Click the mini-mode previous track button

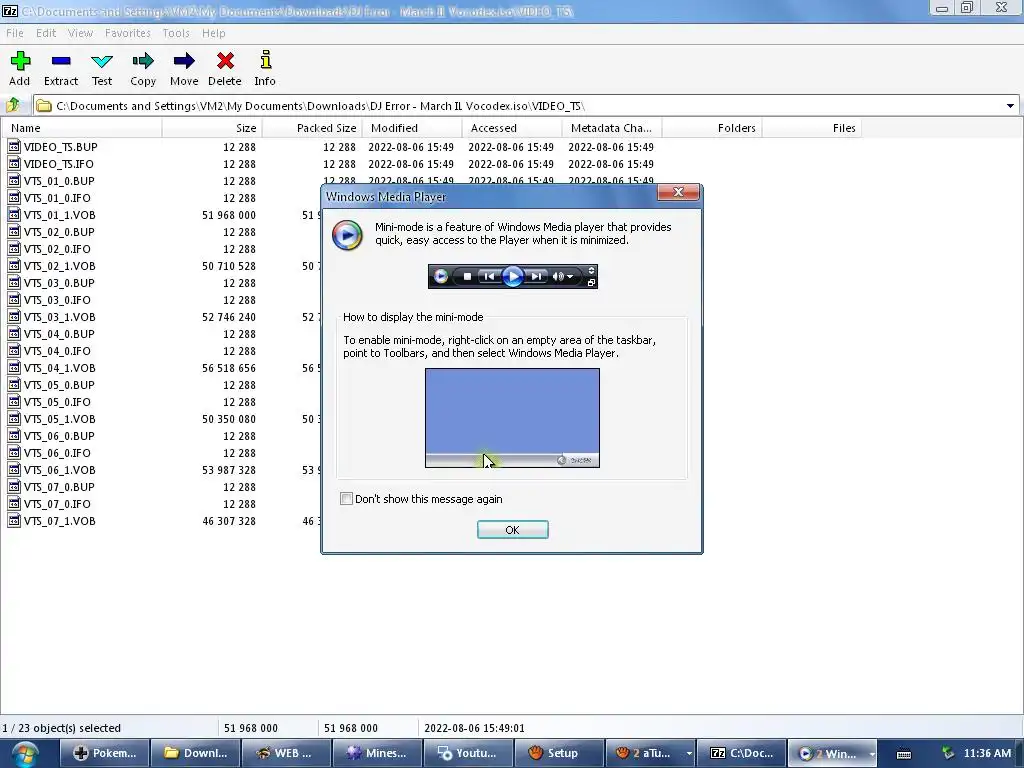coord(488,277)
